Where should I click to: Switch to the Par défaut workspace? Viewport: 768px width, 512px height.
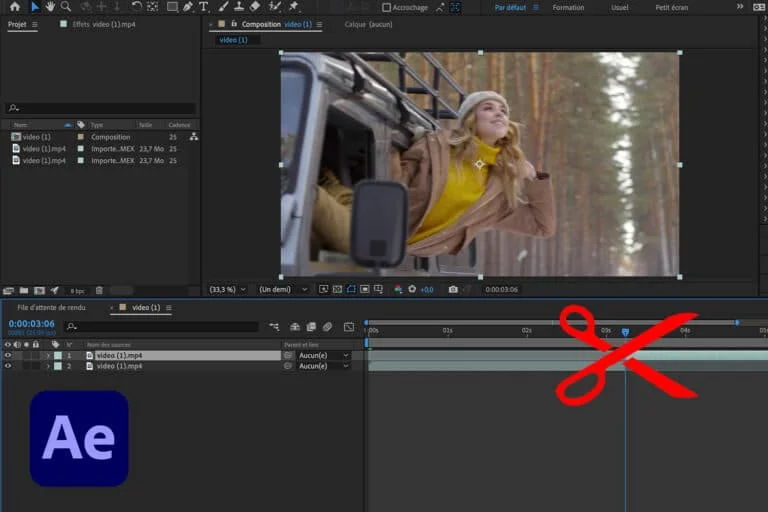(x=510, y=7)
